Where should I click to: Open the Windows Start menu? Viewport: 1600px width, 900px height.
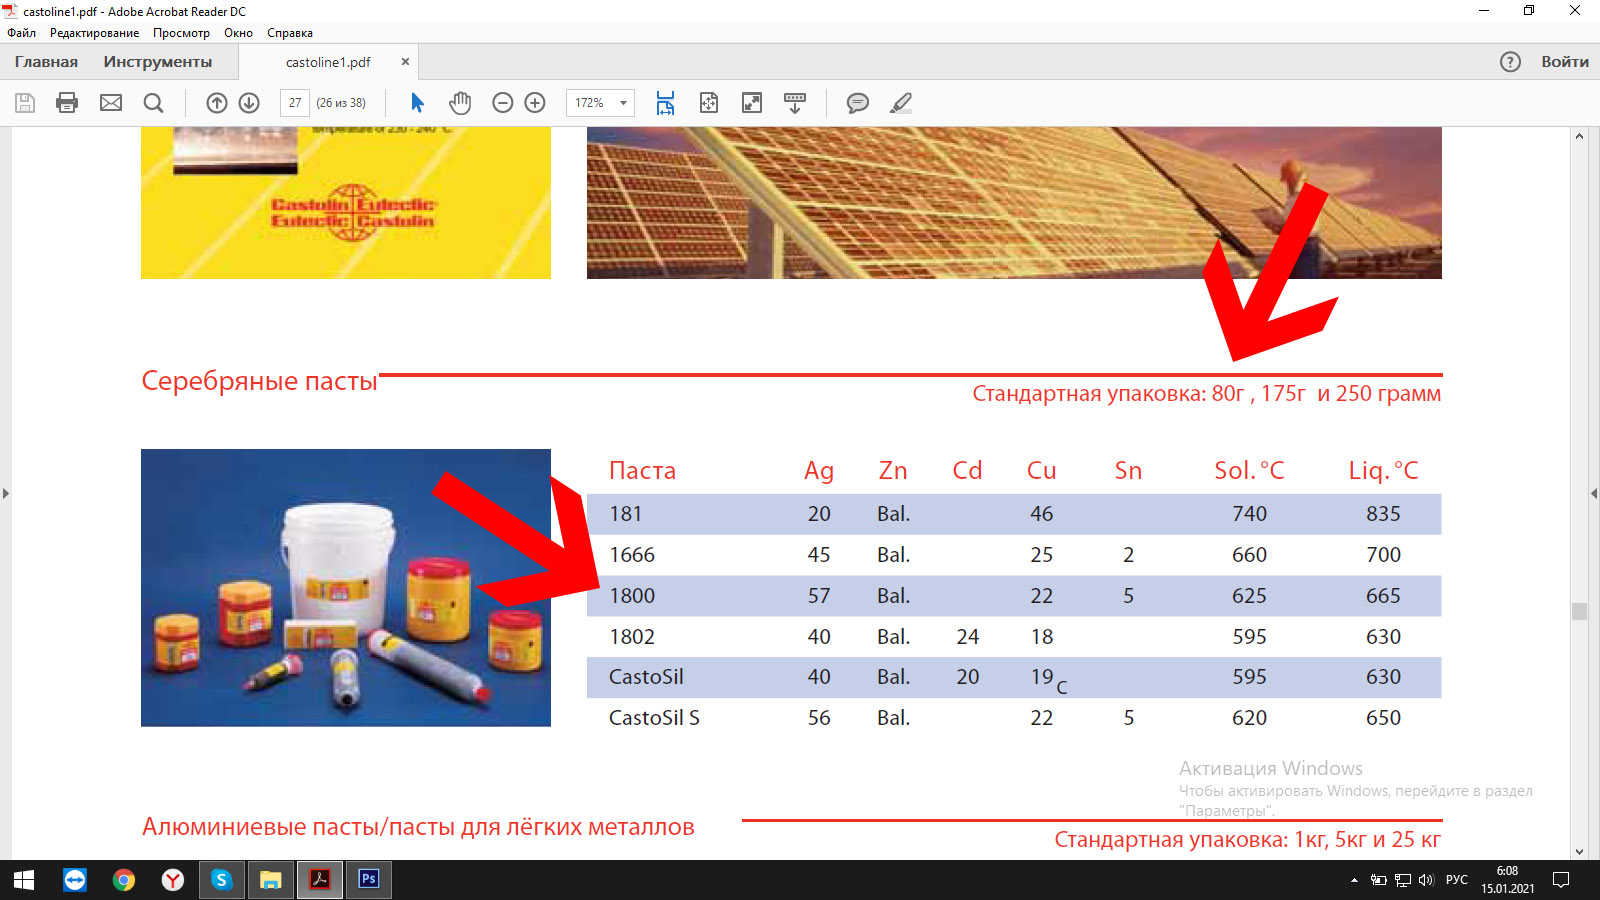pos(24,880)
